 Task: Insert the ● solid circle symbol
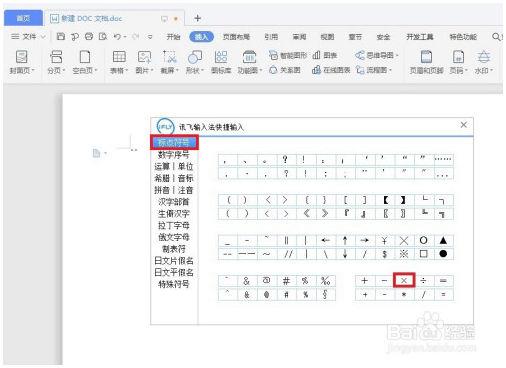tap(443, 254)
